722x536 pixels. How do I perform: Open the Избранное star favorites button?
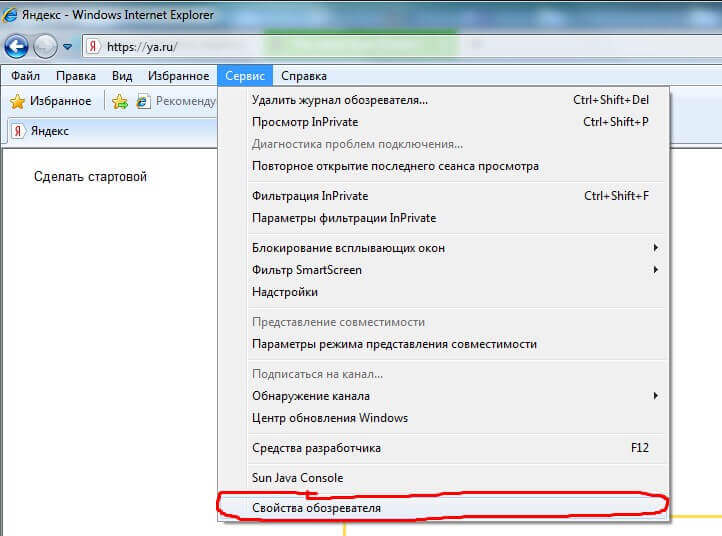[51, 101]
